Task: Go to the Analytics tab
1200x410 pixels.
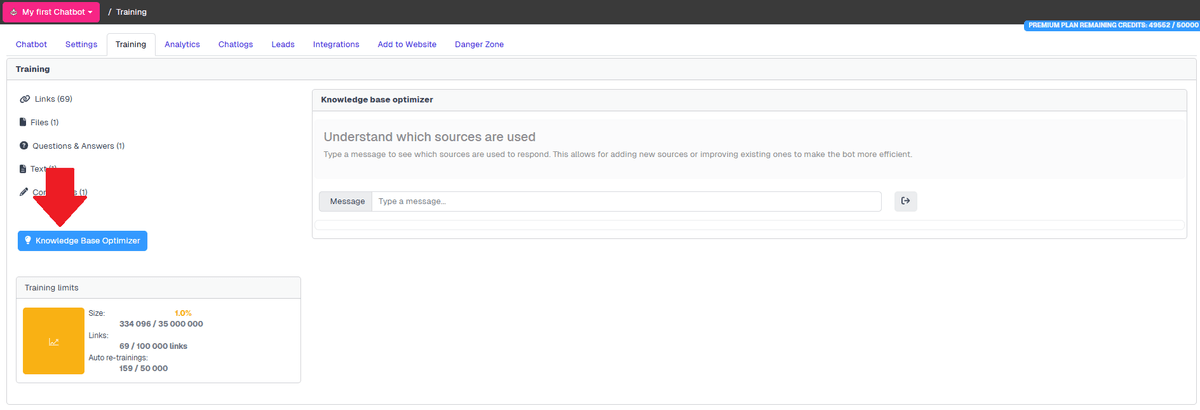Action: point(182,45)
